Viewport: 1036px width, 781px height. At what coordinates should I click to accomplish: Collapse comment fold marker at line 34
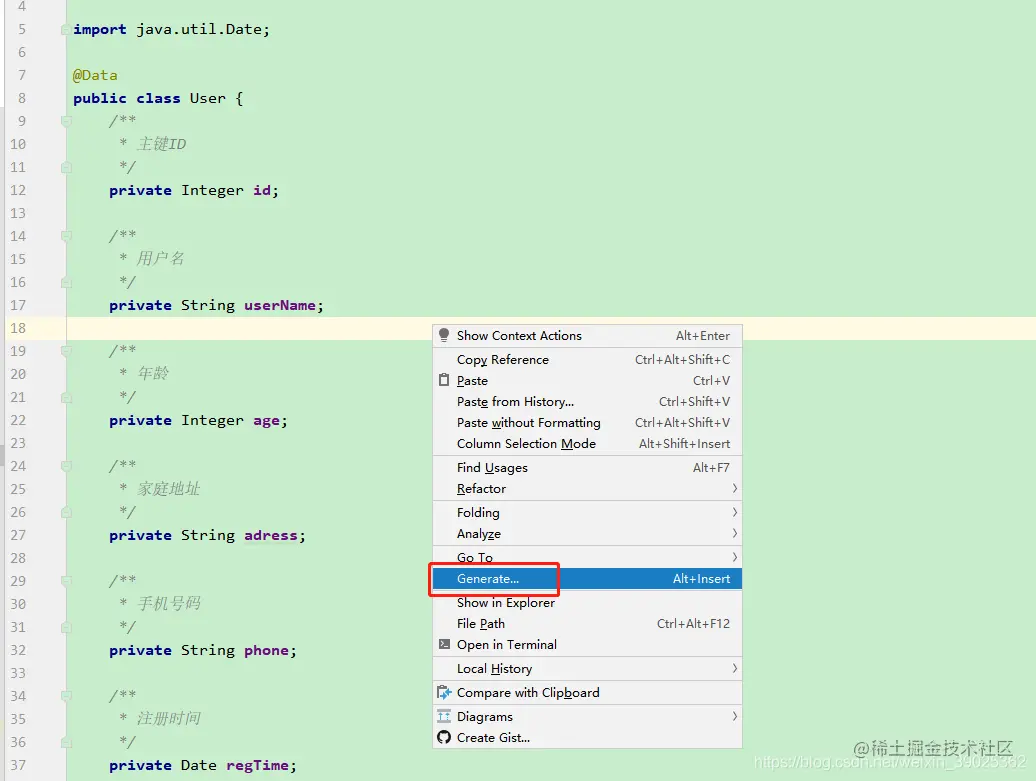(65, 696)
